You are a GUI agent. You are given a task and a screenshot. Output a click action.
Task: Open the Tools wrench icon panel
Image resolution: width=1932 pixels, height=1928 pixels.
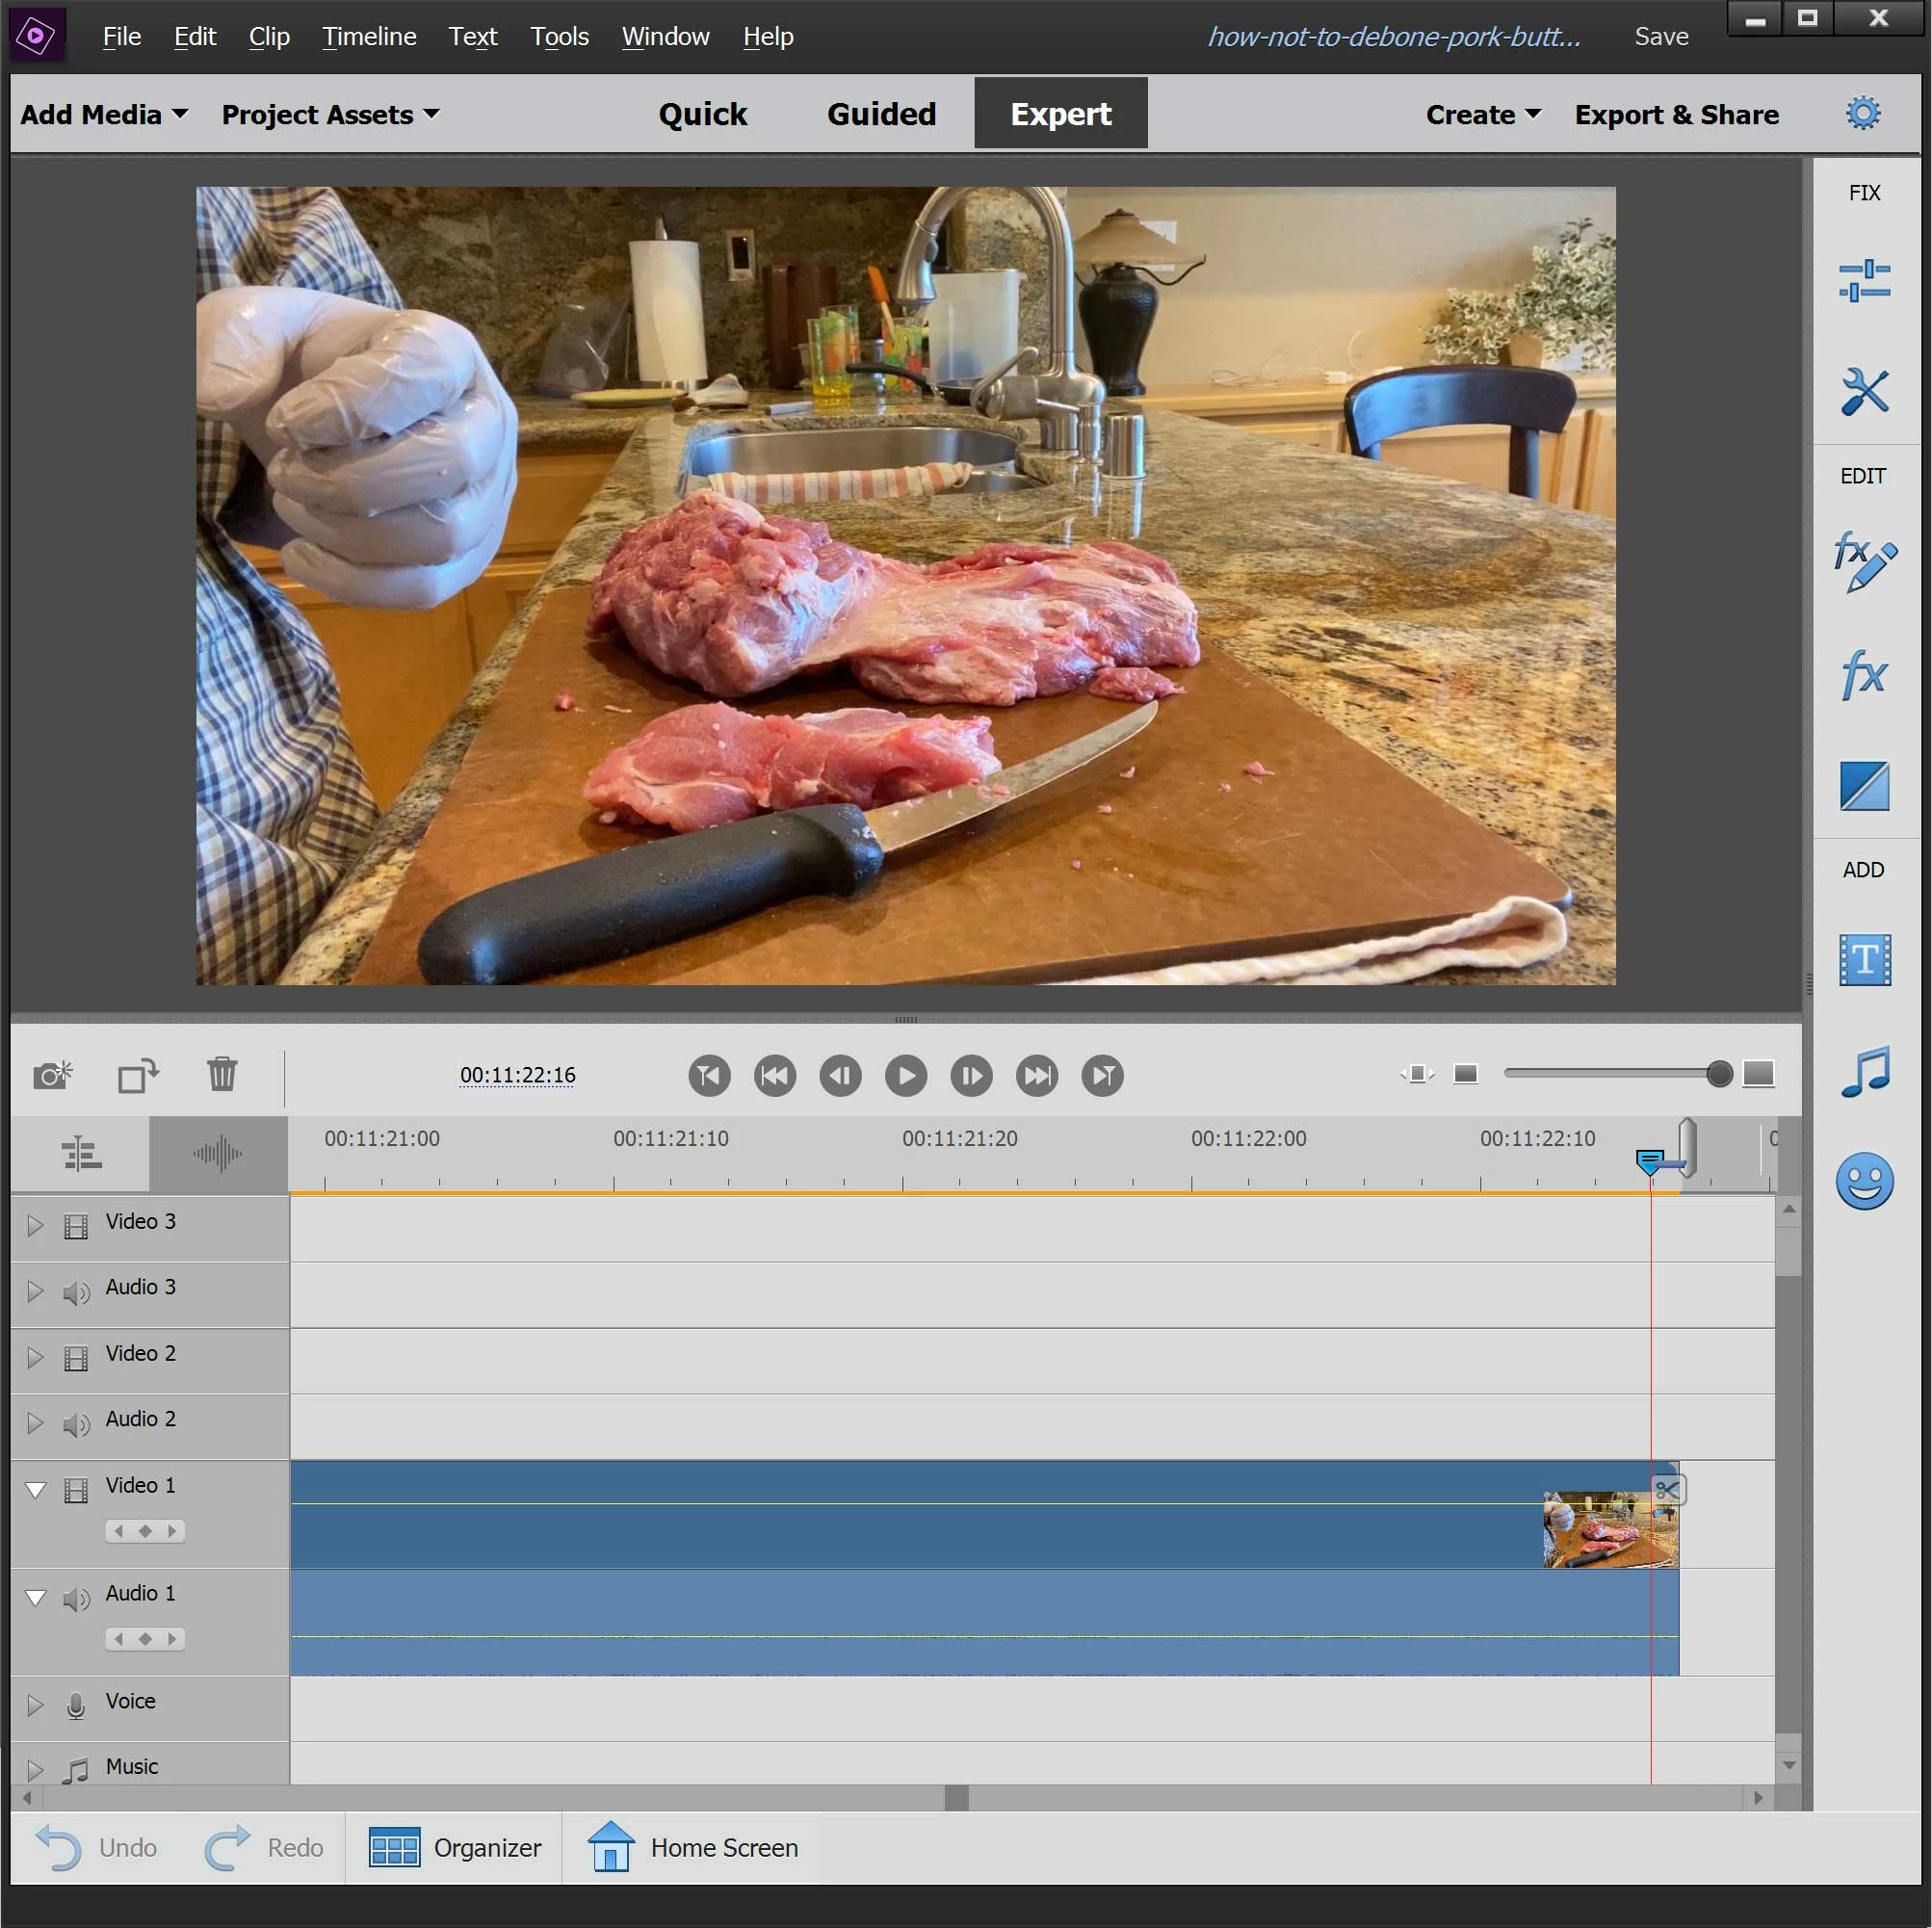(1863, 391)
